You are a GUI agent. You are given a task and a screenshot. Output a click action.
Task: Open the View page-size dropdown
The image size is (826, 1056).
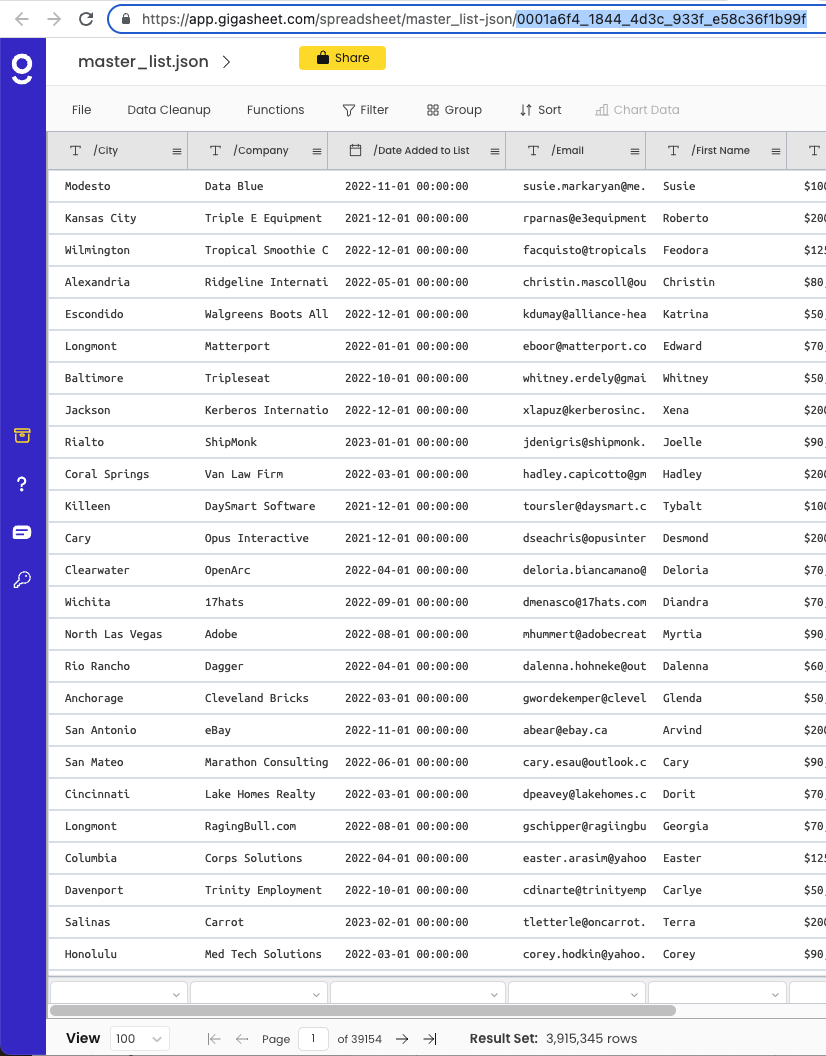pyautogui.click(x=139, y=1039)
